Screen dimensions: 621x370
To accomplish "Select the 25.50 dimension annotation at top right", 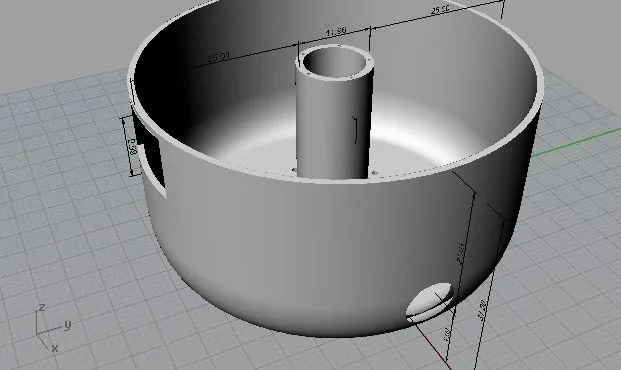I will [440, 10].
